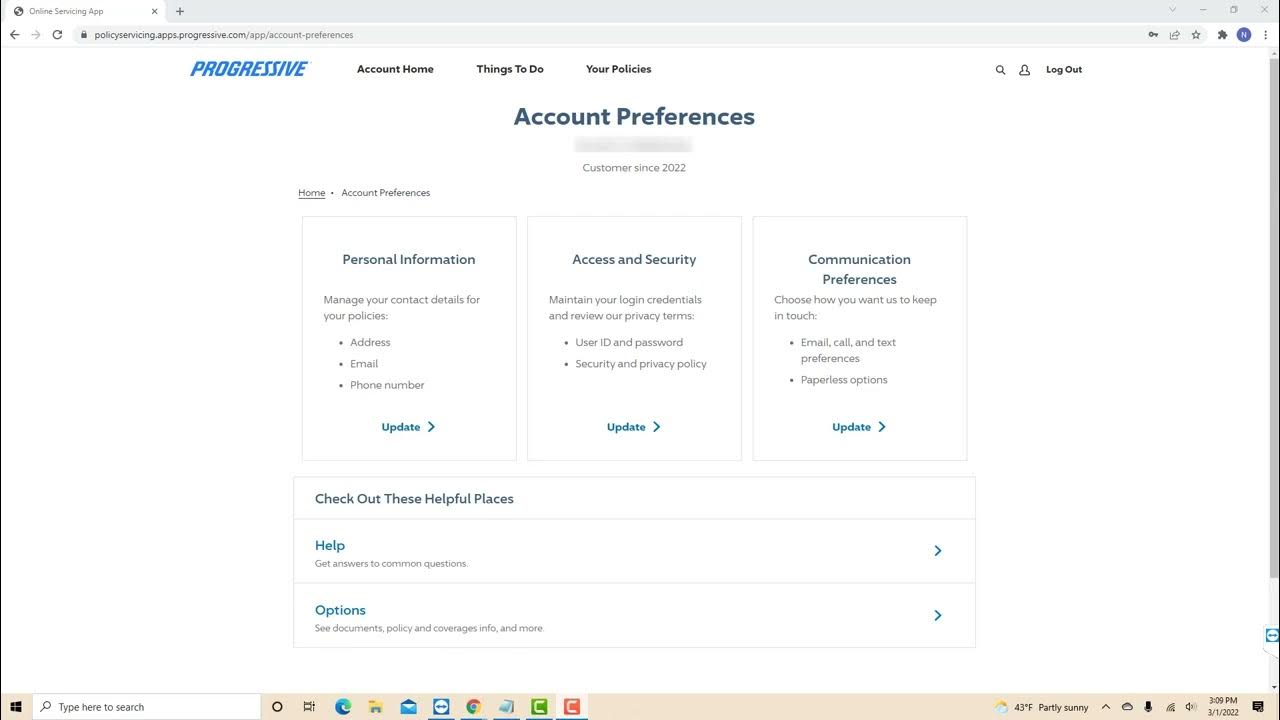Open Chrome profile avatar N
The height and width of the screenshot is (720, 1280).
click(1244, 34)
